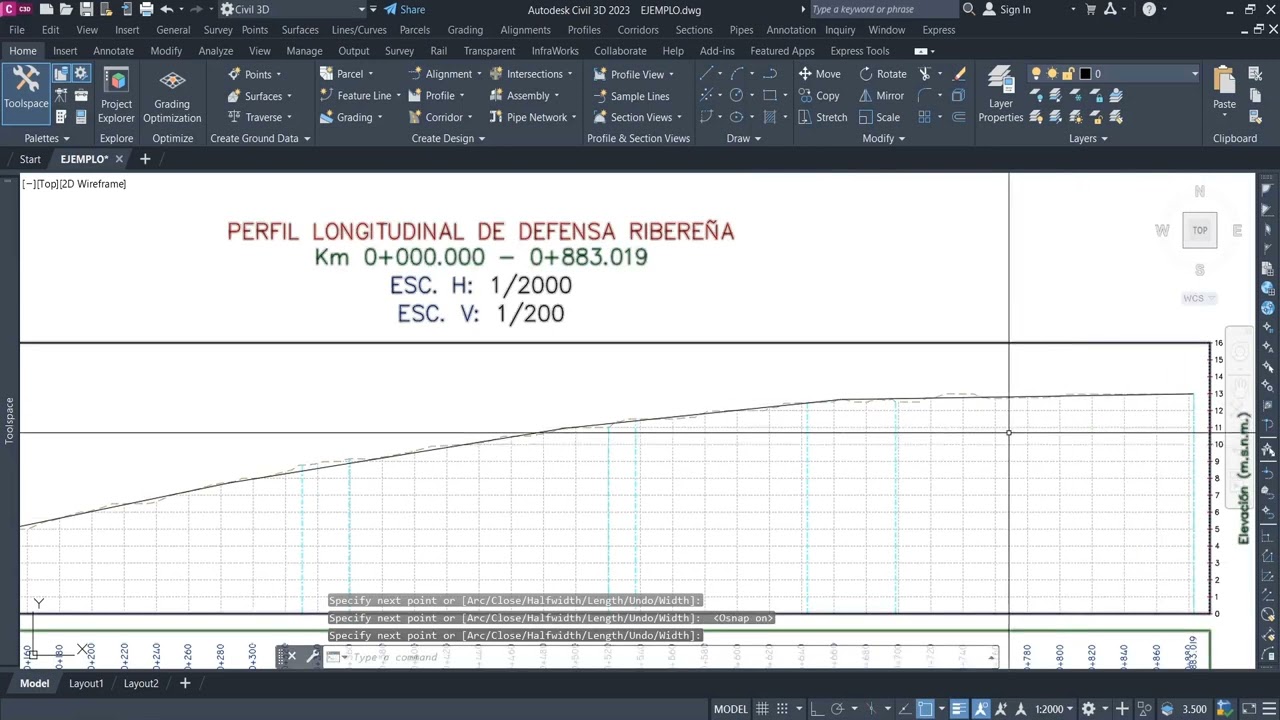The width and height of the screenshot is (1280, 720).
Task: Click the Sample Lines tool
Action: click(x=631, y=96)
